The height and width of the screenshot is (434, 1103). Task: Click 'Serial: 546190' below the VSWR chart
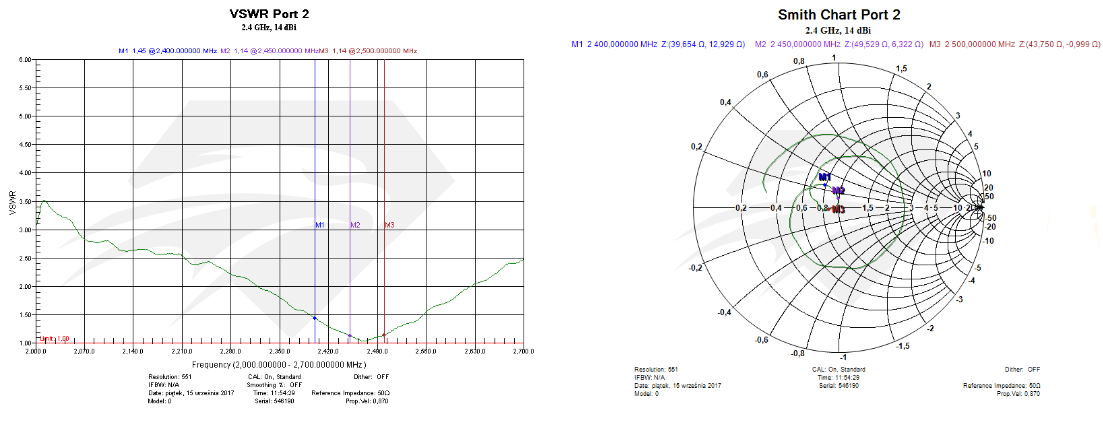276,401
